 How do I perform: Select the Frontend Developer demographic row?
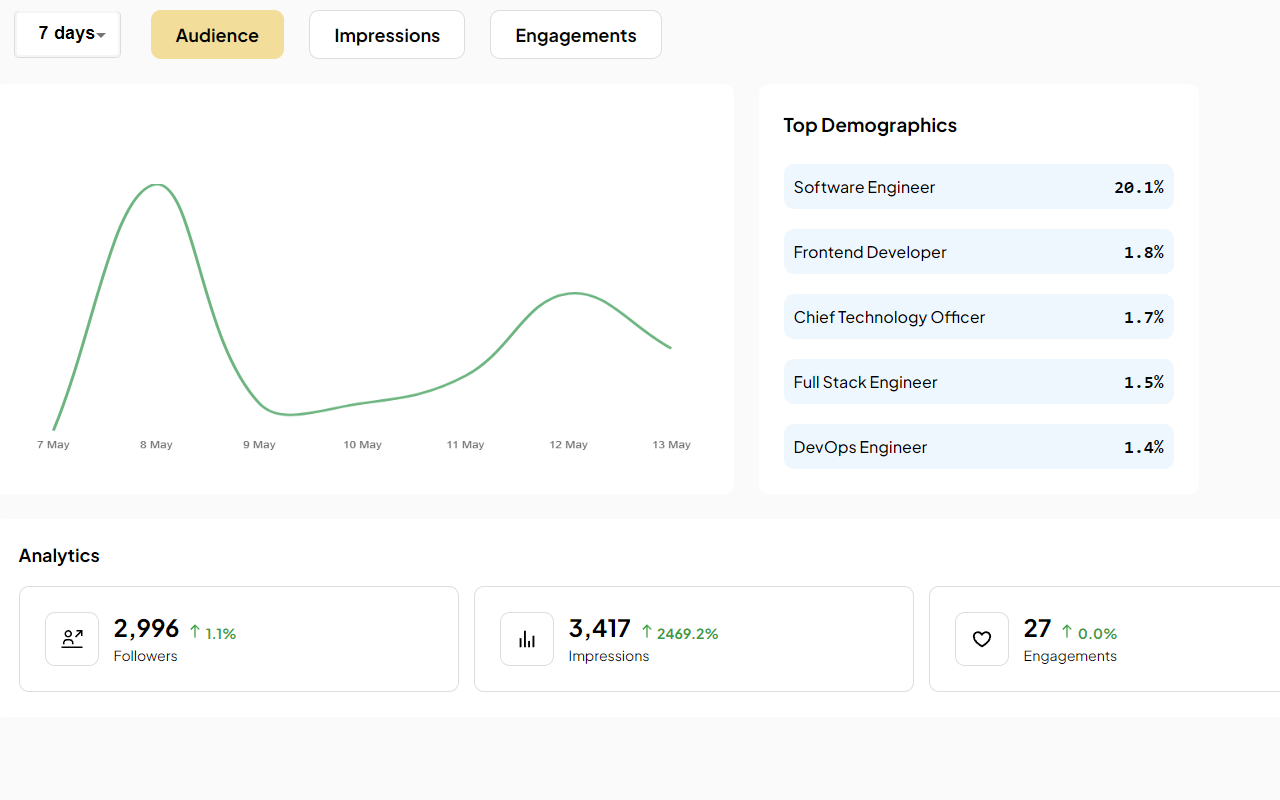tap(978, 252)
